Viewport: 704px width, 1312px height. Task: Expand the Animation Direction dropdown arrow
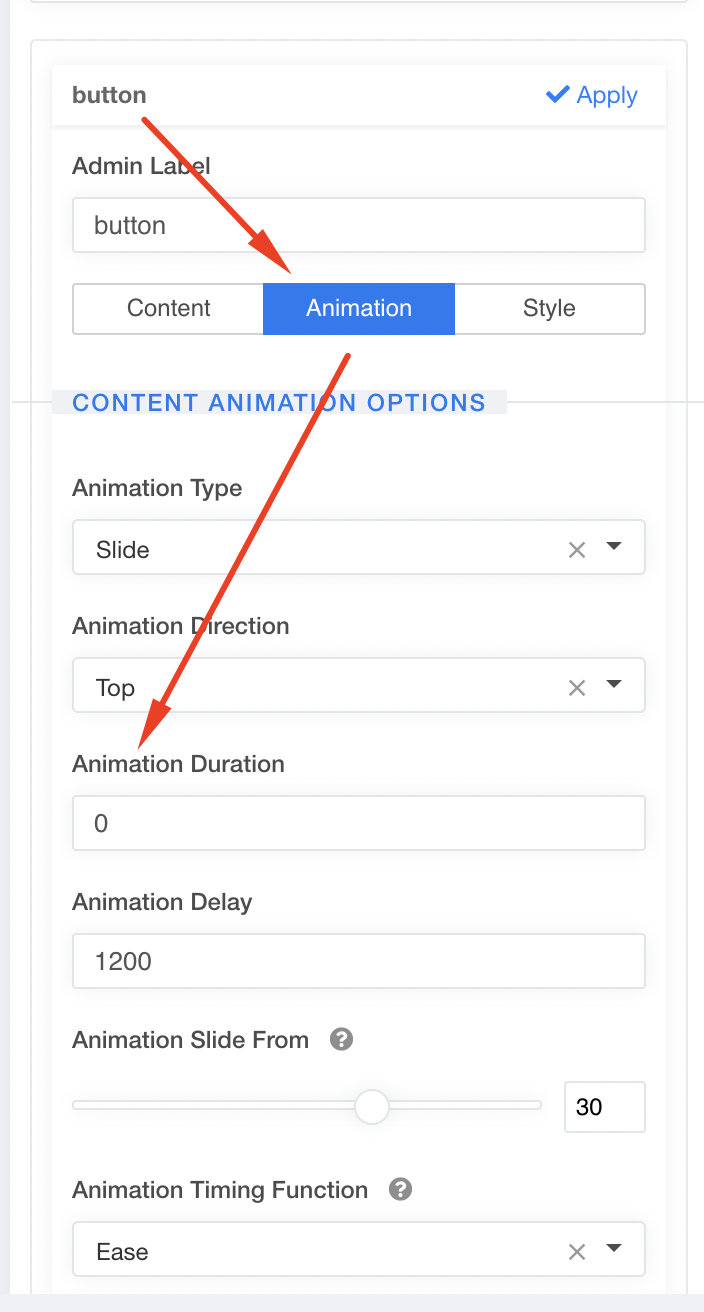tap(615, 686)
